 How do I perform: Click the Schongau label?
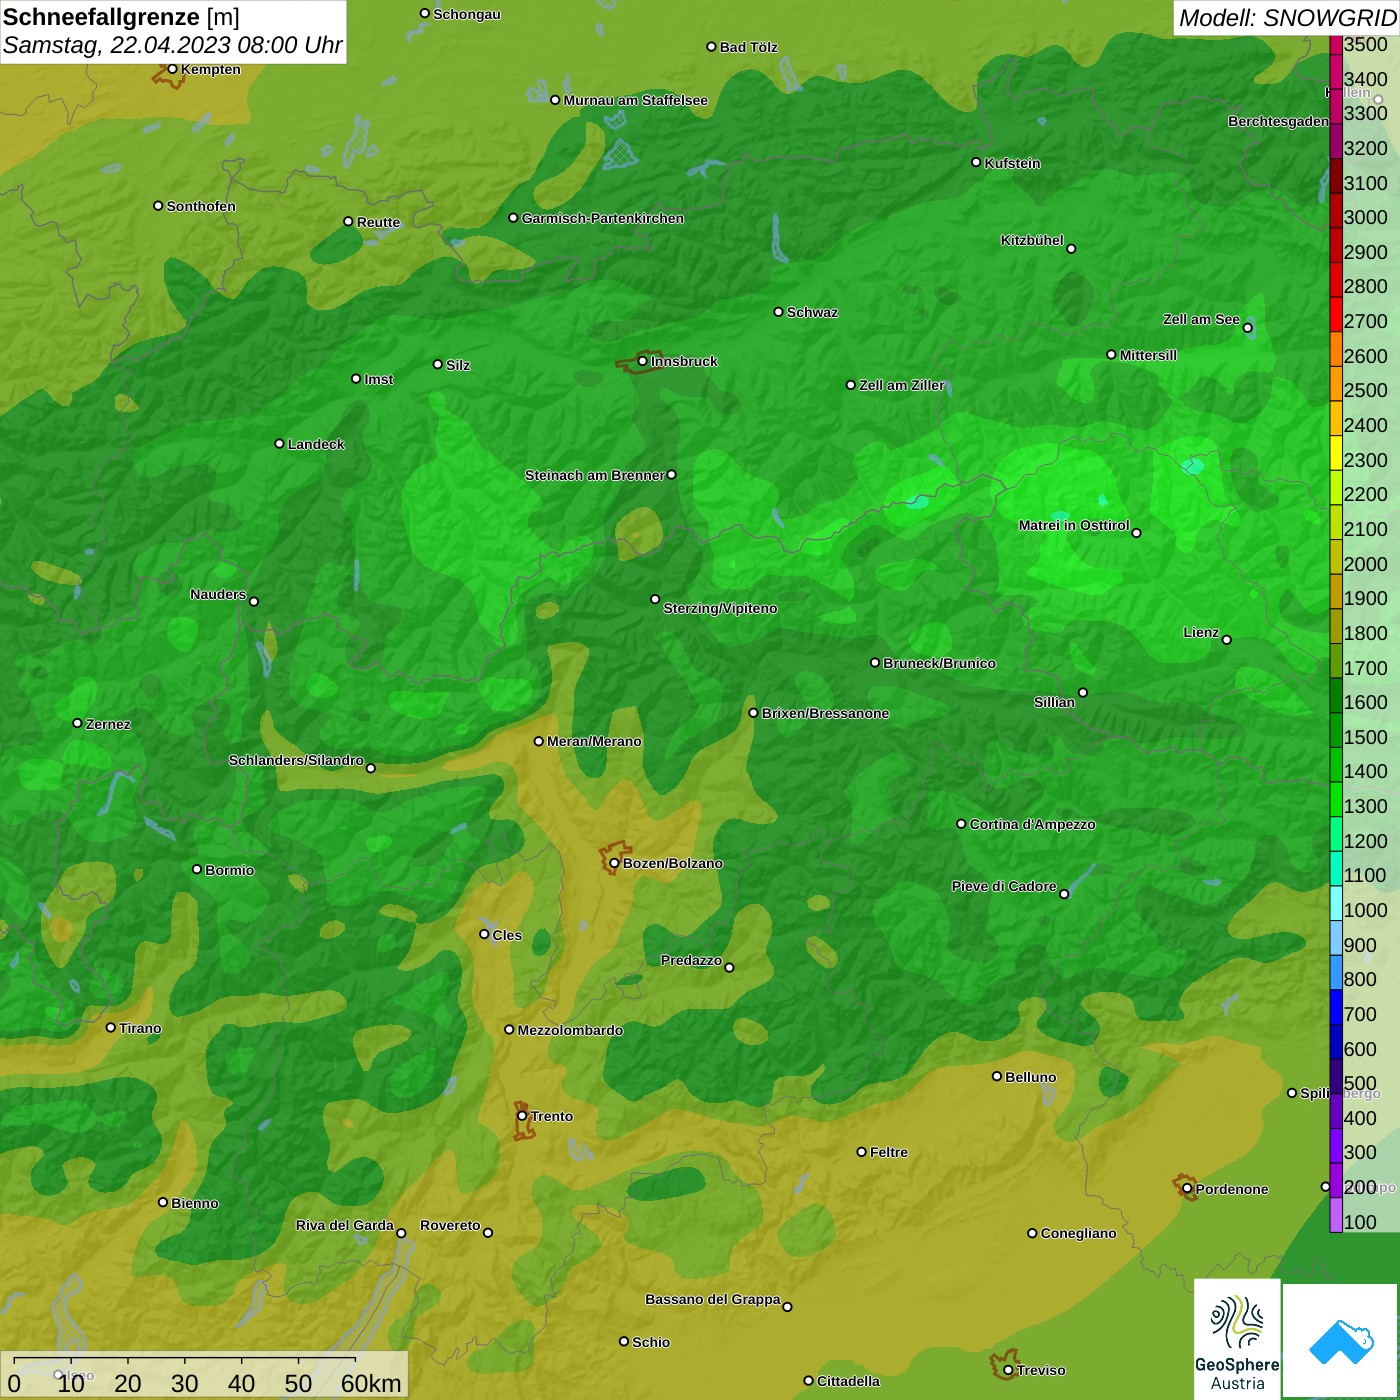(x=467, y=14)
